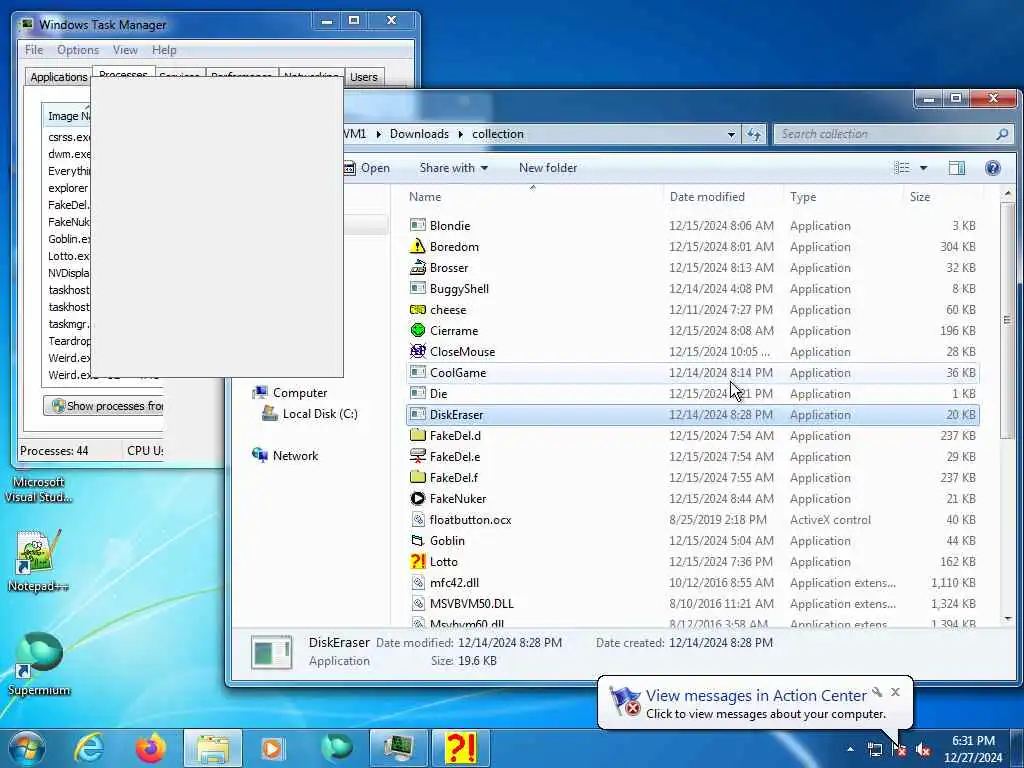This screenshot has width=1024, height=768.
Task: Click the refresh address bar button
Action: (x=754, y=134)
